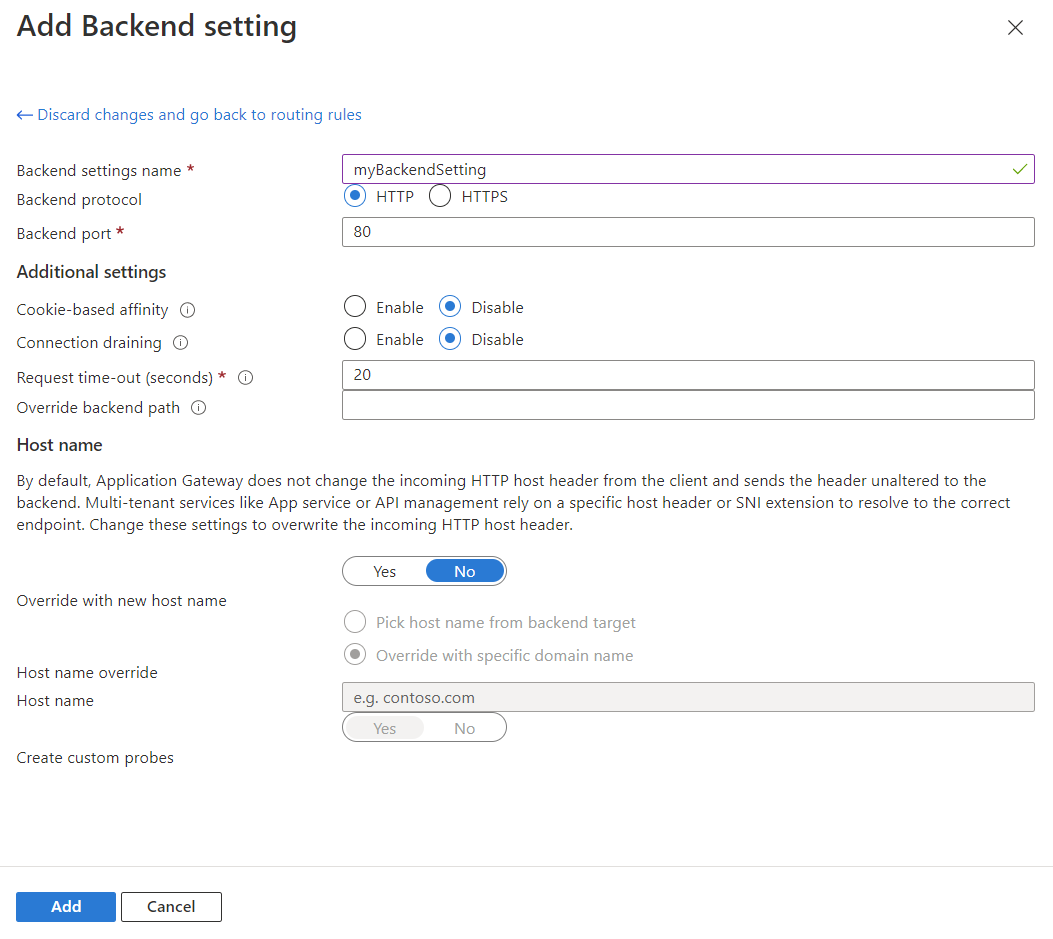This screenshot has height=939, width=1053.
Task: Click the Cookie-based affinity info icon
Action: [187, 310]
